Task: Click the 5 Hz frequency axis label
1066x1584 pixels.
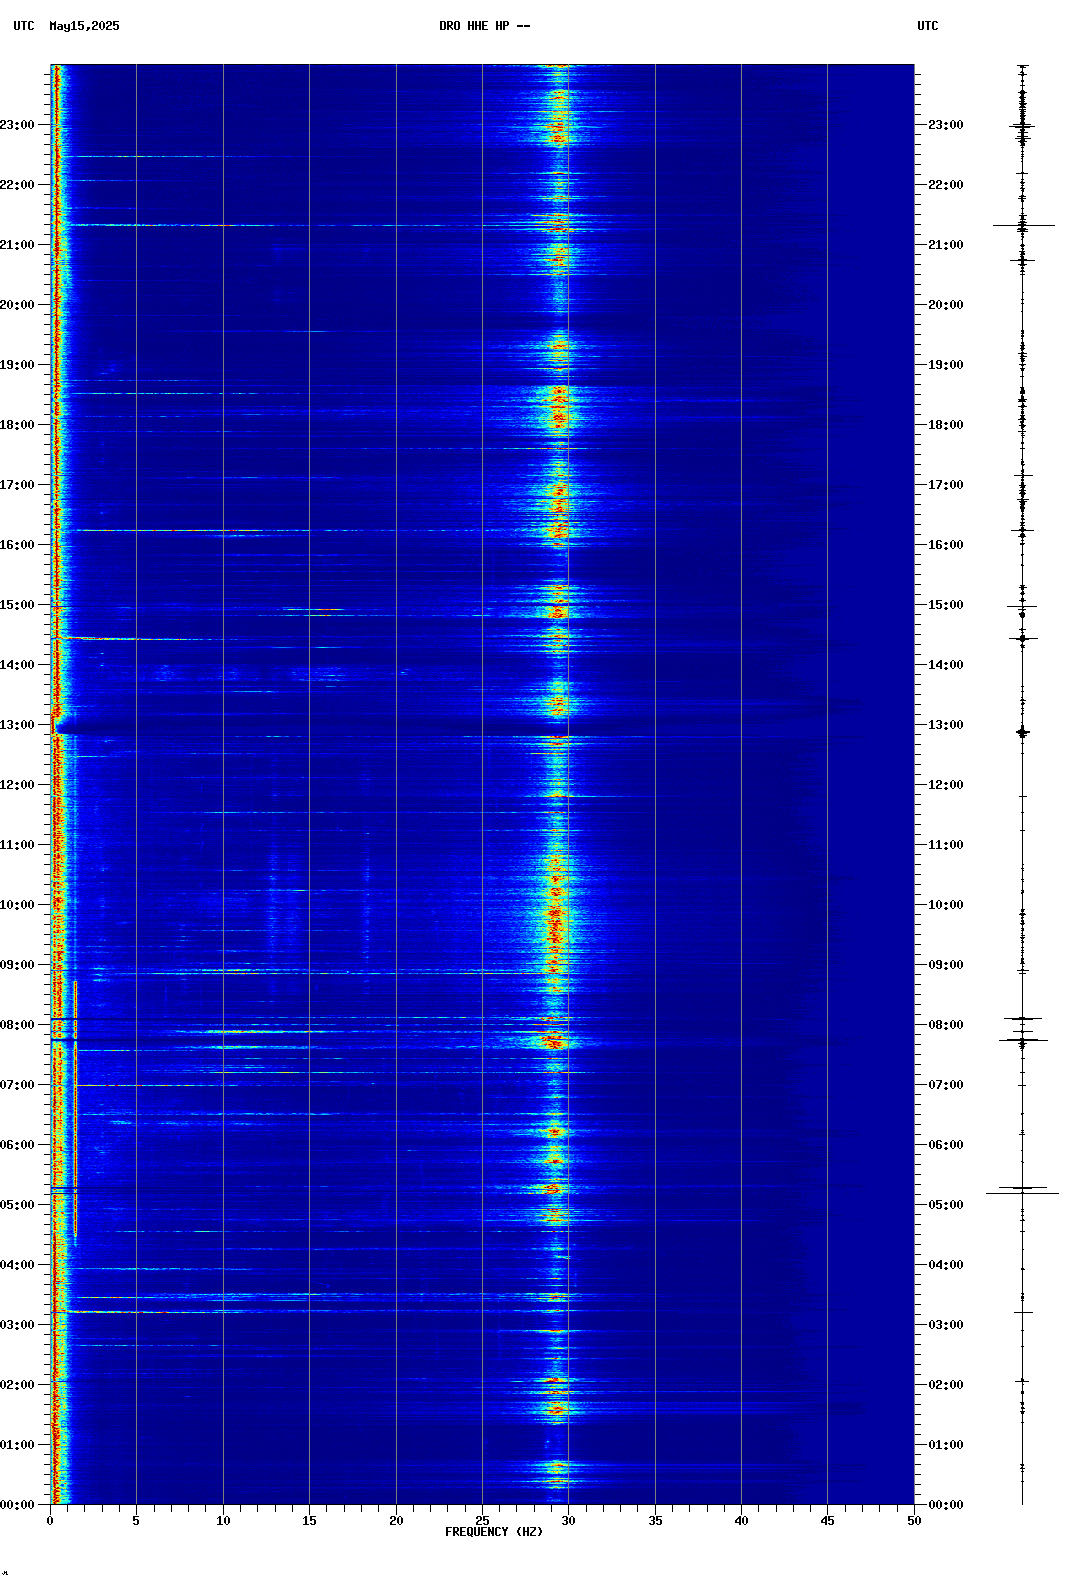Action: [x=136, y=1521]
